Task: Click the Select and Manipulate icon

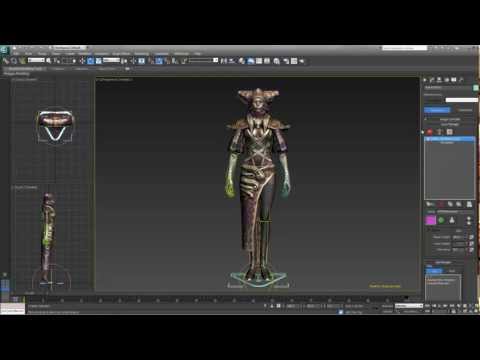Action: click(133, 61)
